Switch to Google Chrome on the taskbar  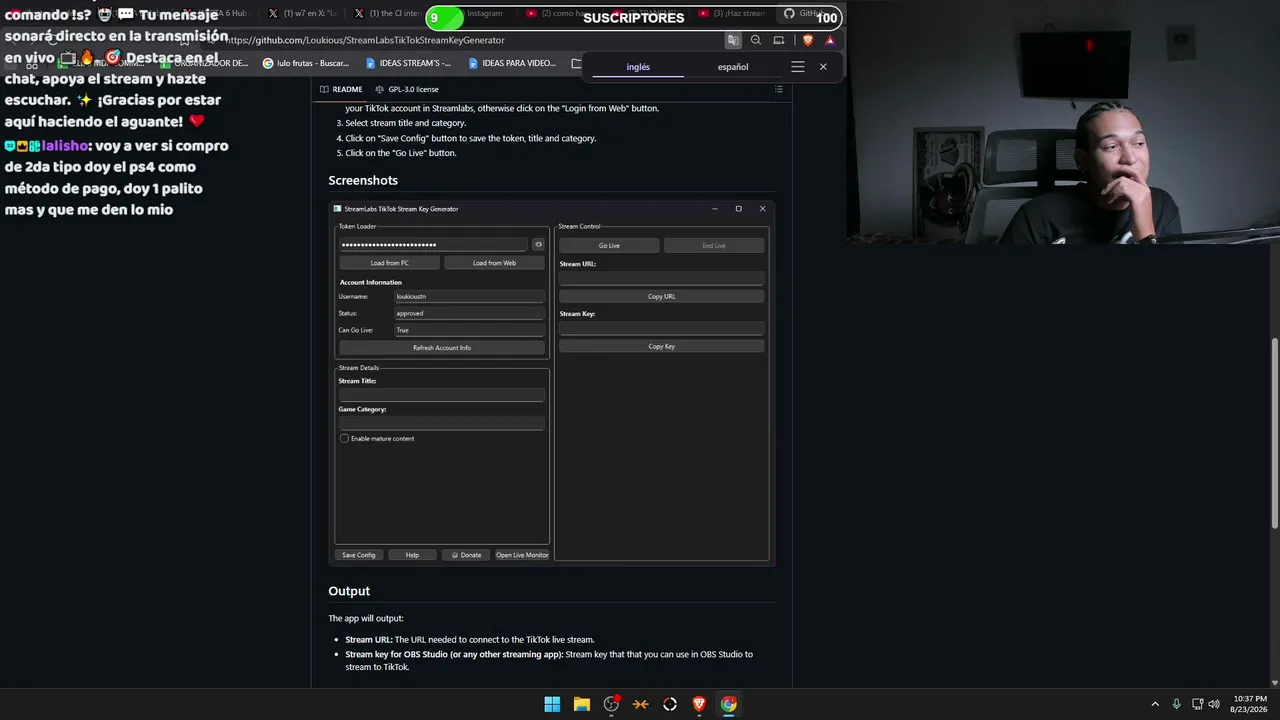(729, 704)
